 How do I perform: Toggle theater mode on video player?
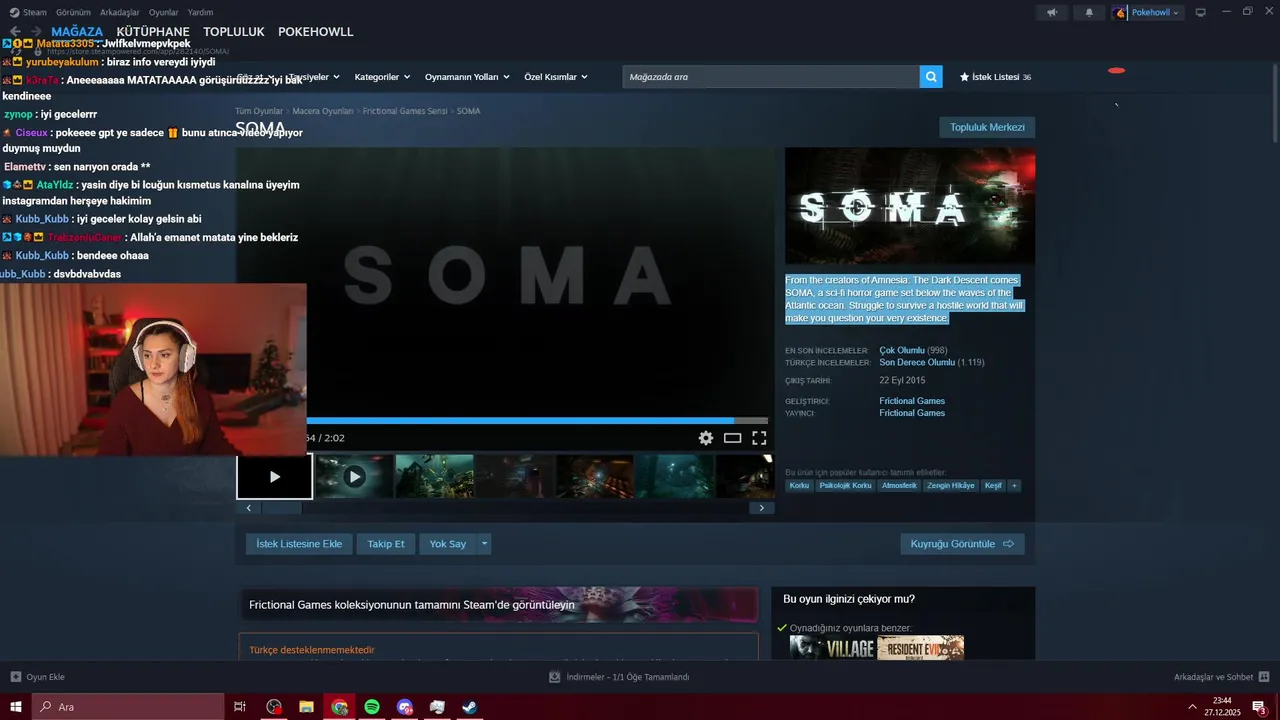click(733, 438)
